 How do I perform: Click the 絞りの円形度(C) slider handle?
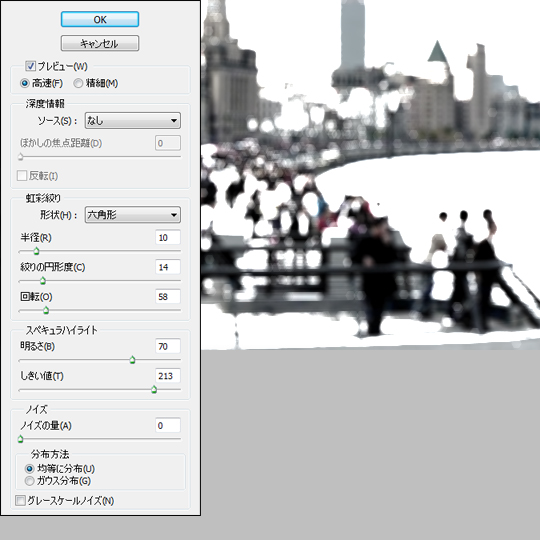(43, 281)
